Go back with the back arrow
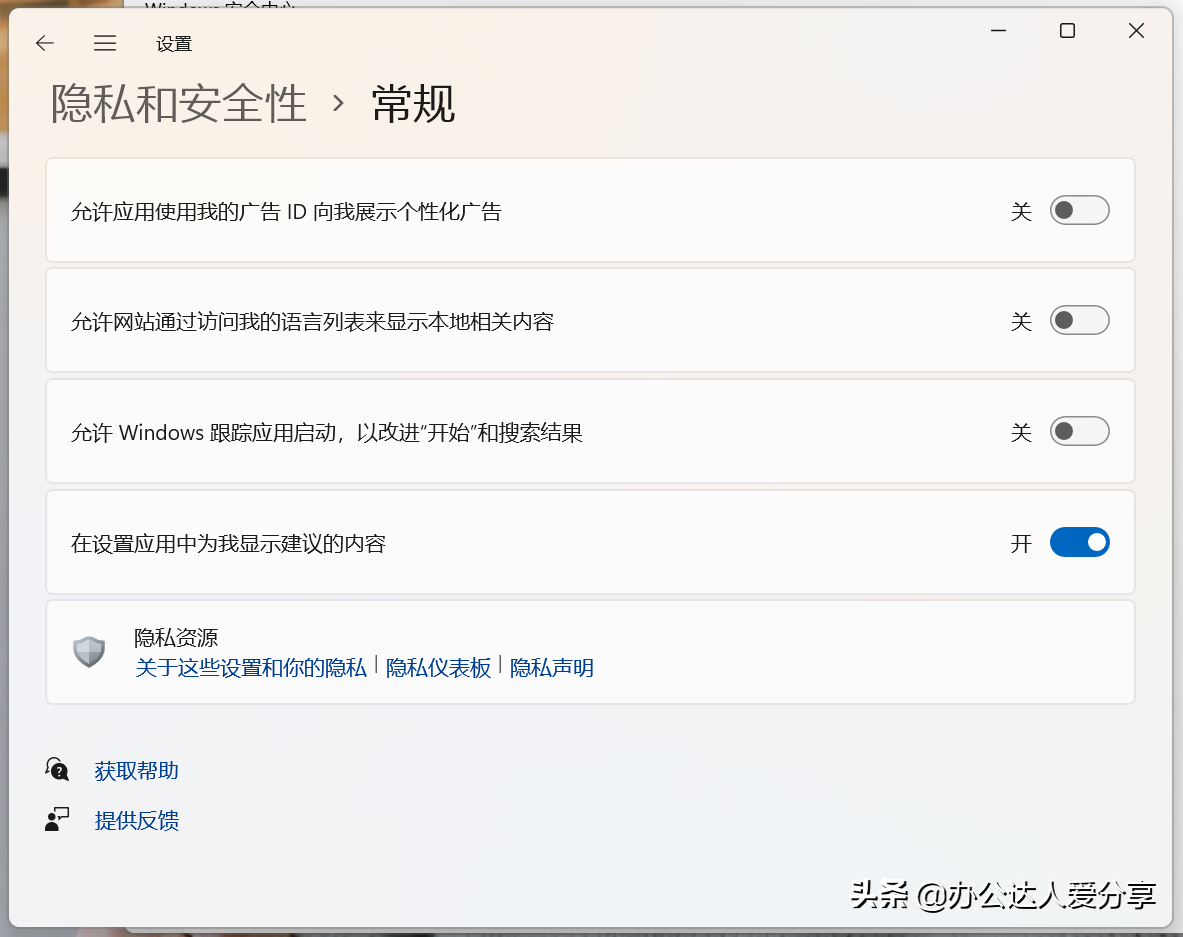 45,43
